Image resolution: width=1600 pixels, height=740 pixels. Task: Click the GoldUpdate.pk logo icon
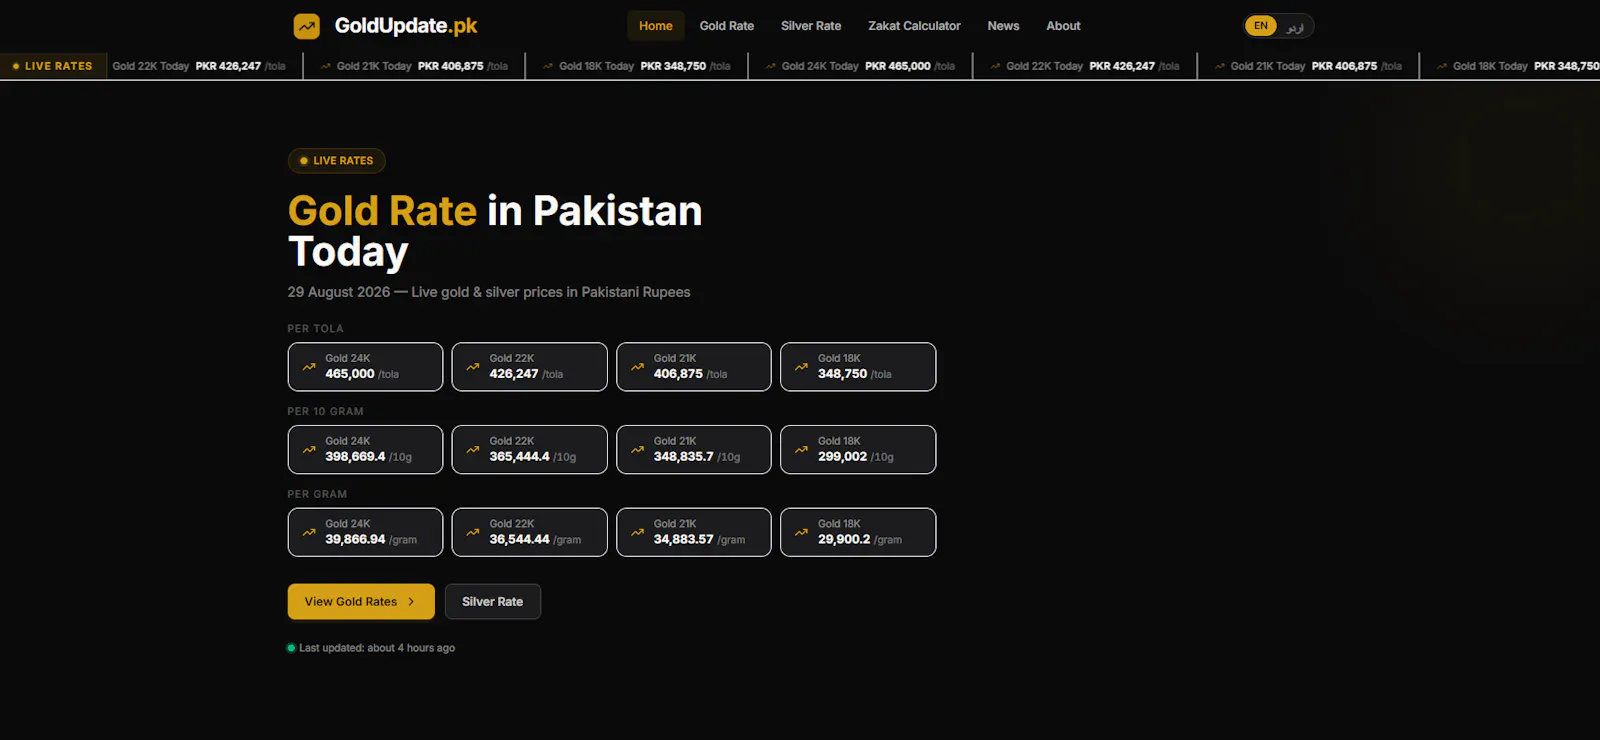point(307,26)
